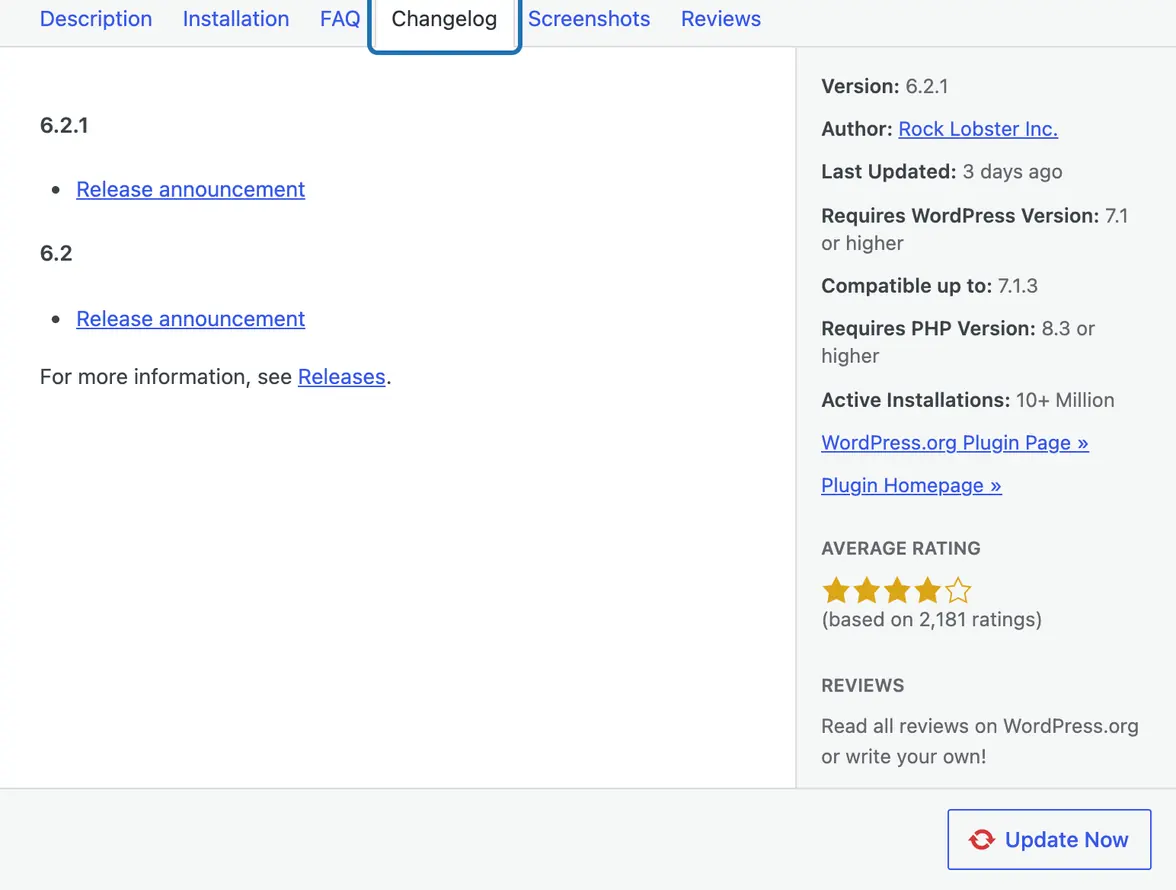The height and width of the screenshot is (890, 1176).
Task: Click 'Compatible up to: 7.1.3' text
Action: pyautogui.click(x=929, y=286)
